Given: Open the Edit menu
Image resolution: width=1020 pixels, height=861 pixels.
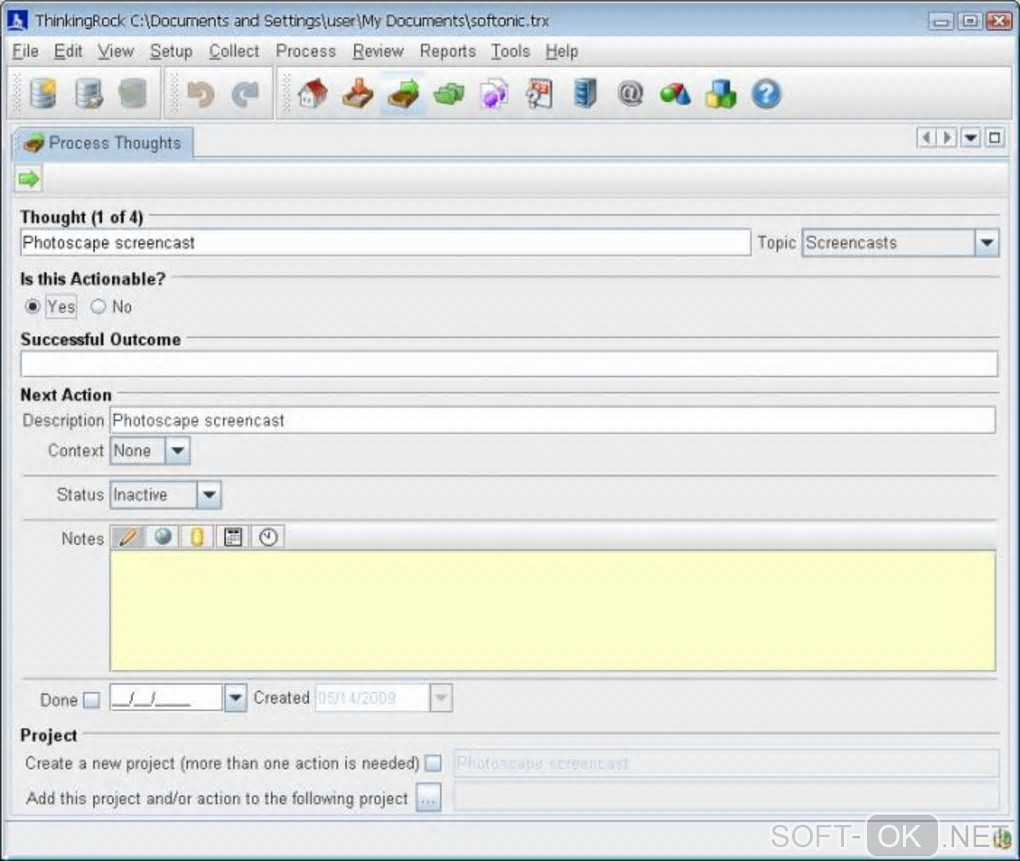Looking at the screenshot, I should tap(68, 51).
